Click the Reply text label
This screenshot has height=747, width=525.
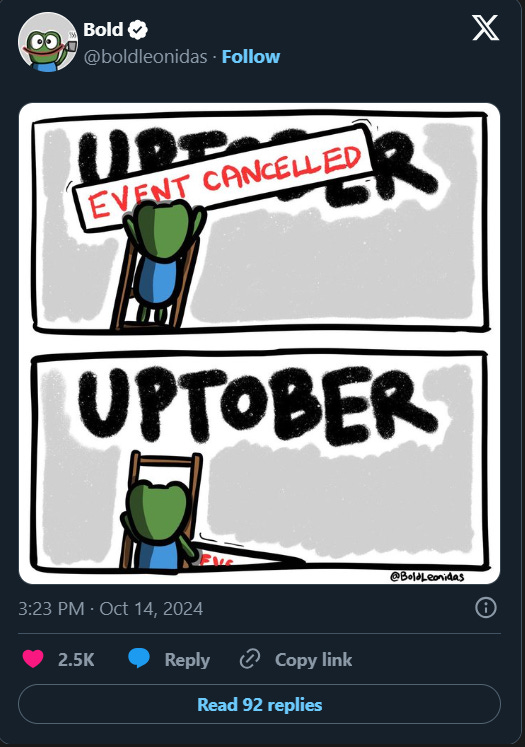point(187,659)
